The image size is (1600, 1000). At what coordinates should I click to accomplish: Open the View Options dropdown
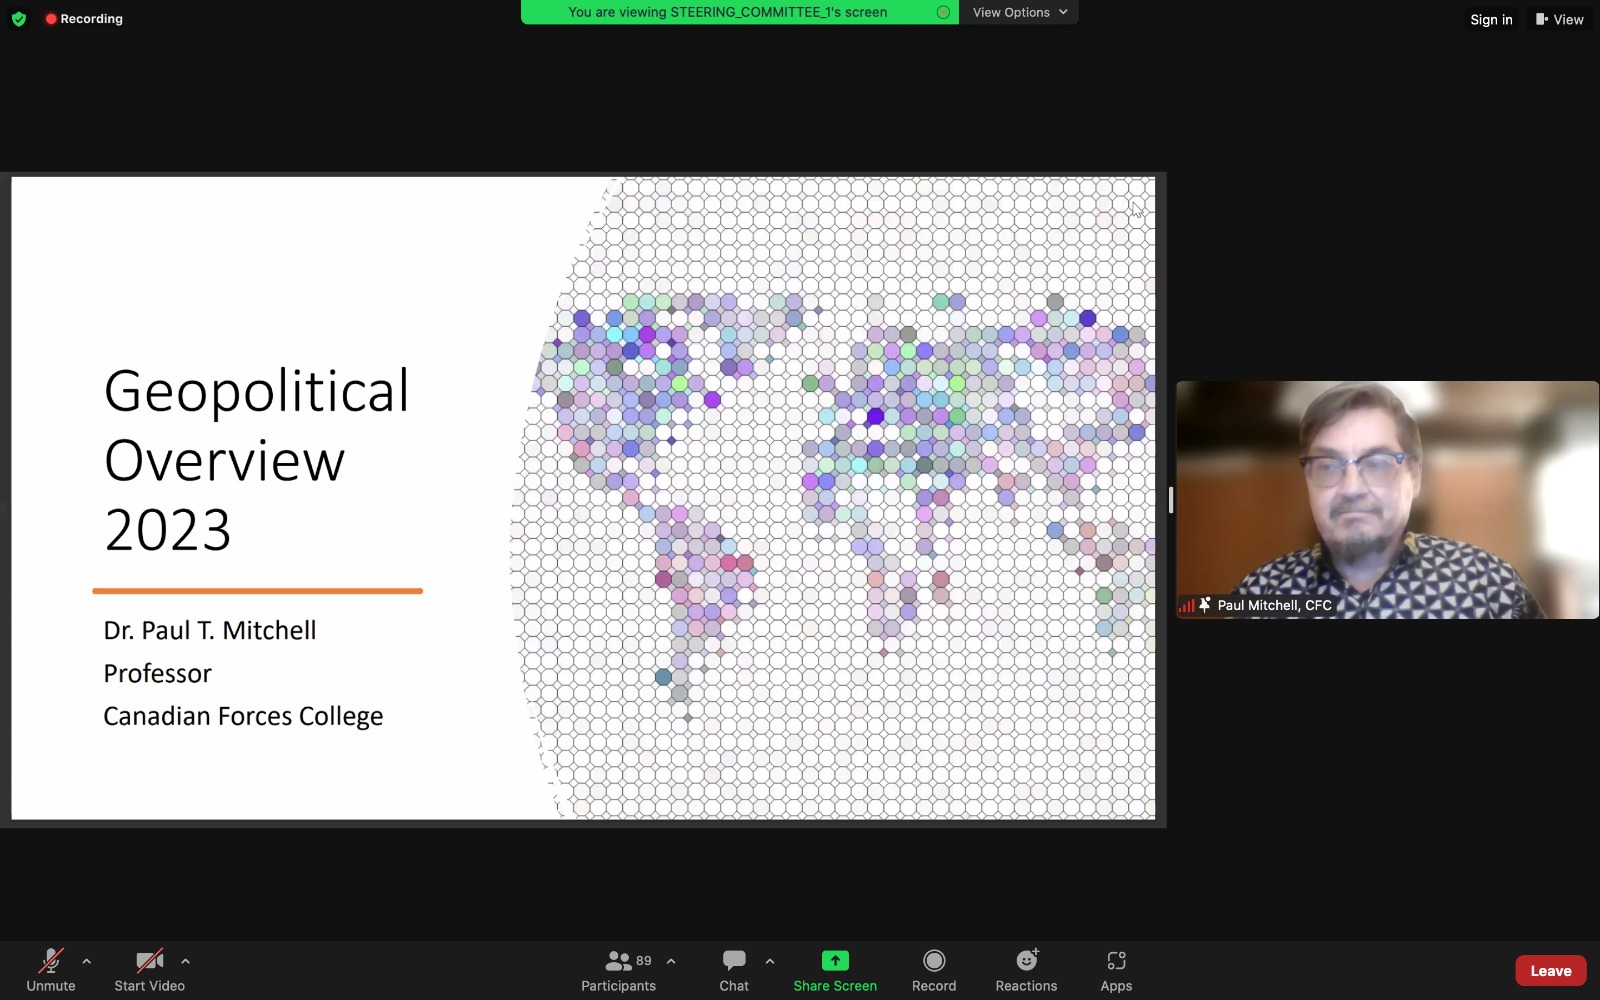coord(1019,12)
